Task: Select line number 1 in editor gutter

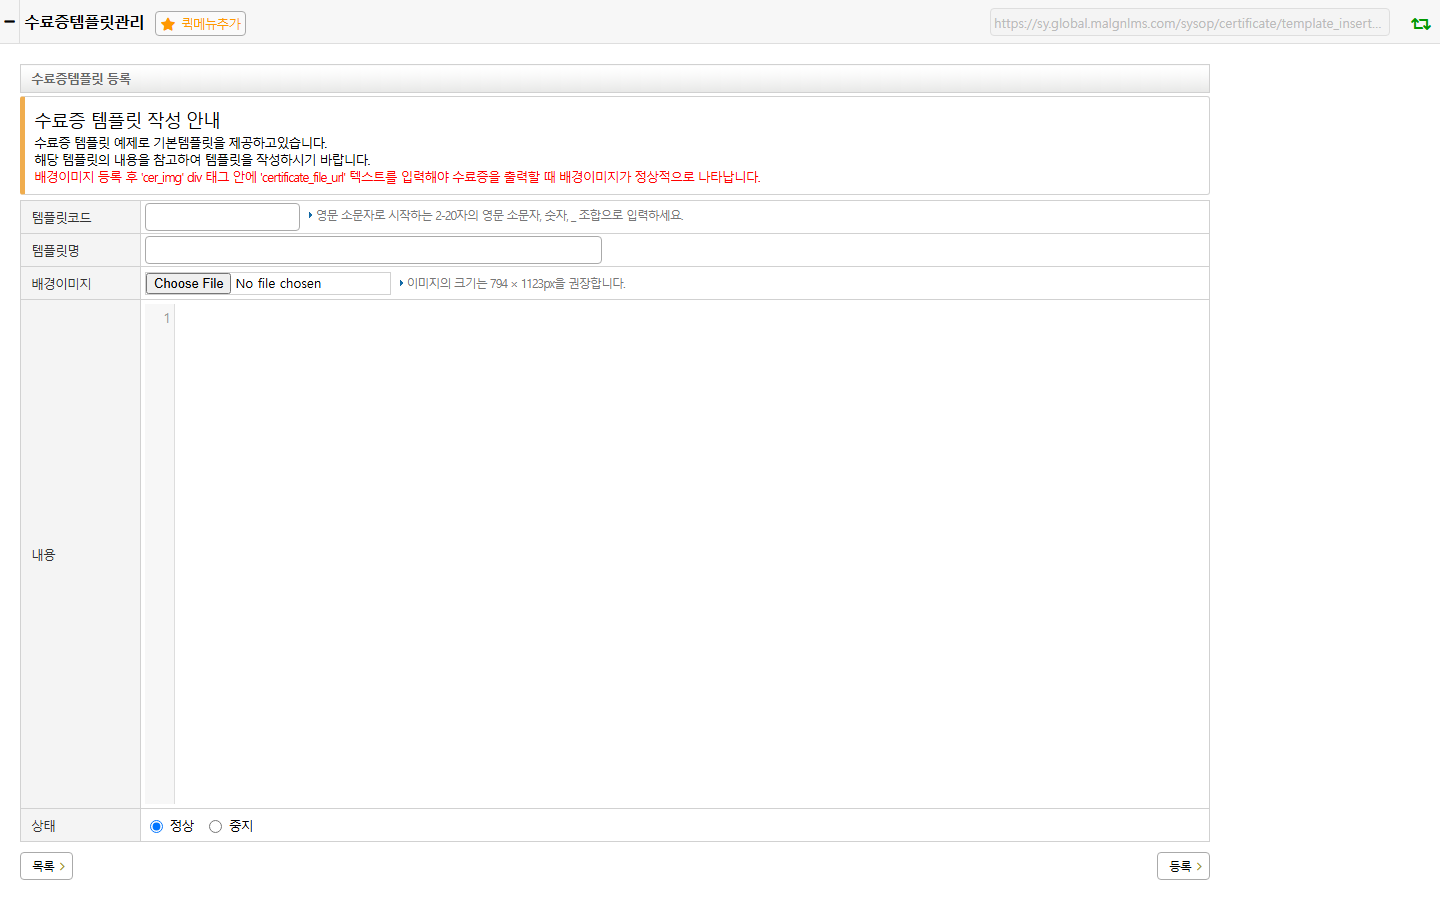Action: click(166, 318)
